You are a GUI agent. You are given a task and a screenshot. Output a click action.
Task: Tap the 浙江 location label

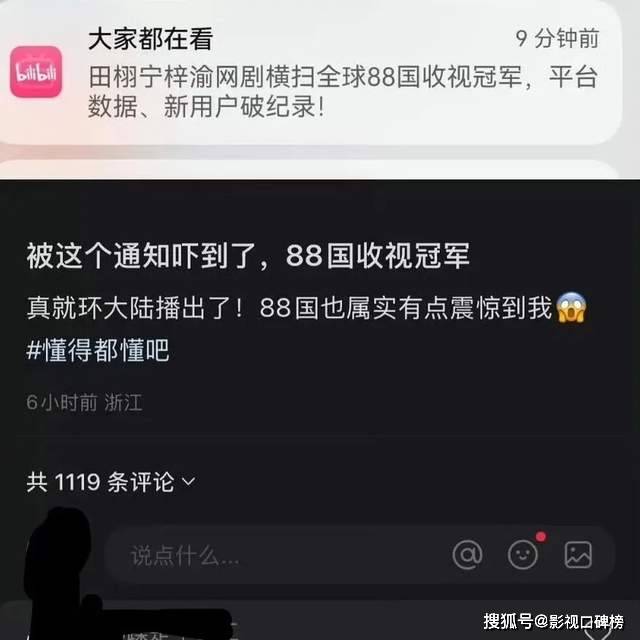tap(123, 402)
